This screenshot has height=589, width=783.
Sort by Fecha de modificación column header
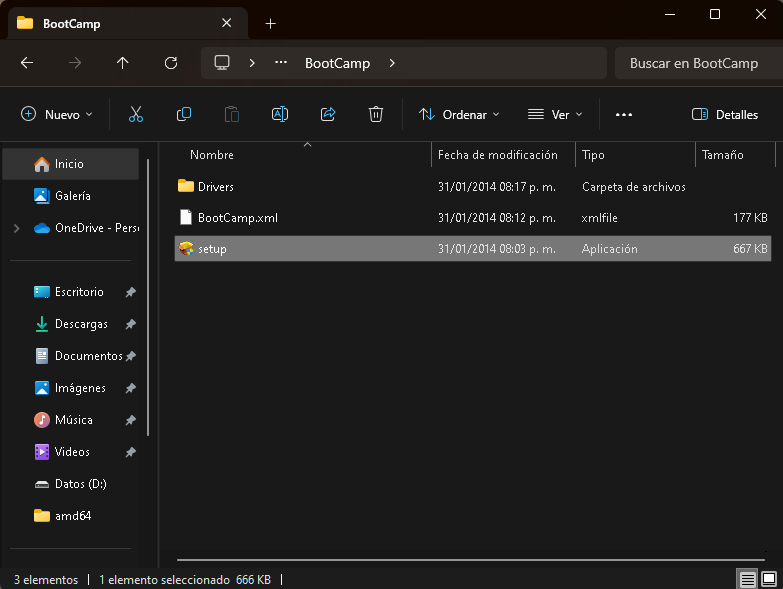point(497,155)
